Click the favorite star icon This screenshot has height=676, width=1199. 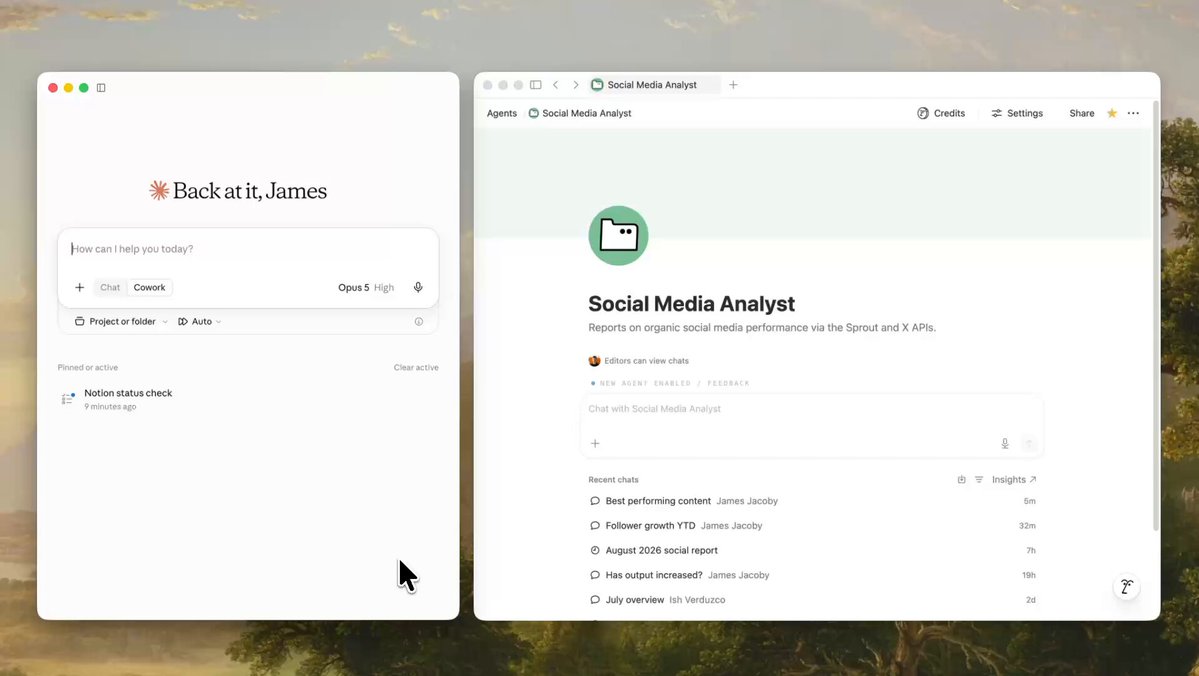click(1112, 113)
